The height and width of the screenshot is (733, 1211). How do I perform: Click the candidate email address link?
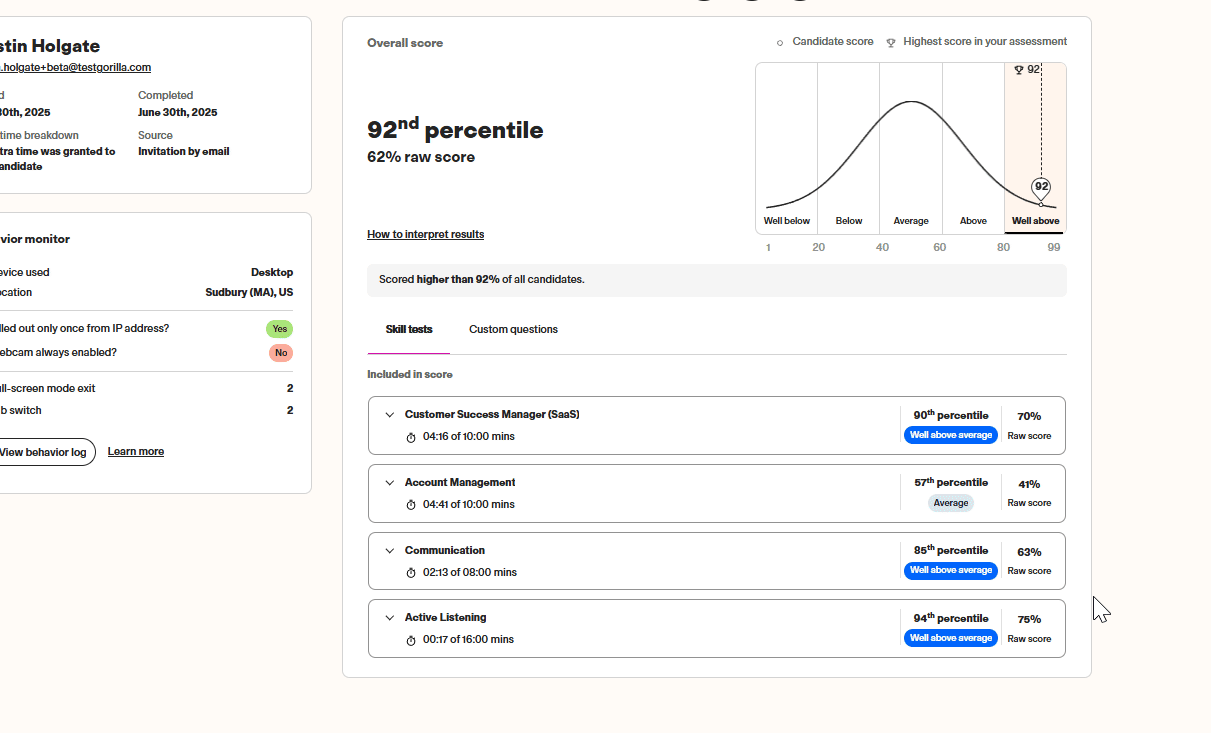(75, 67)
